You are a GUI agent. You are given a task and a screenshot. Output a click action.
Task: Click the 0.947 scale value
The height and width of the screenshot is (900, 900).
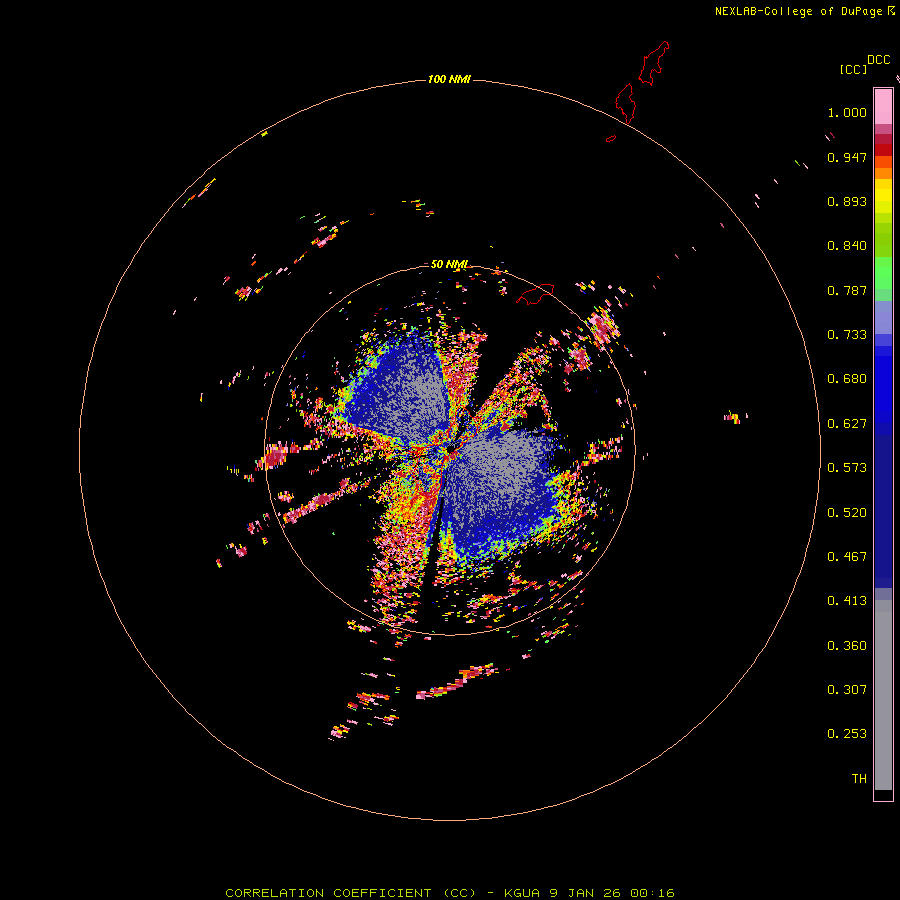(x=847, y=157)
